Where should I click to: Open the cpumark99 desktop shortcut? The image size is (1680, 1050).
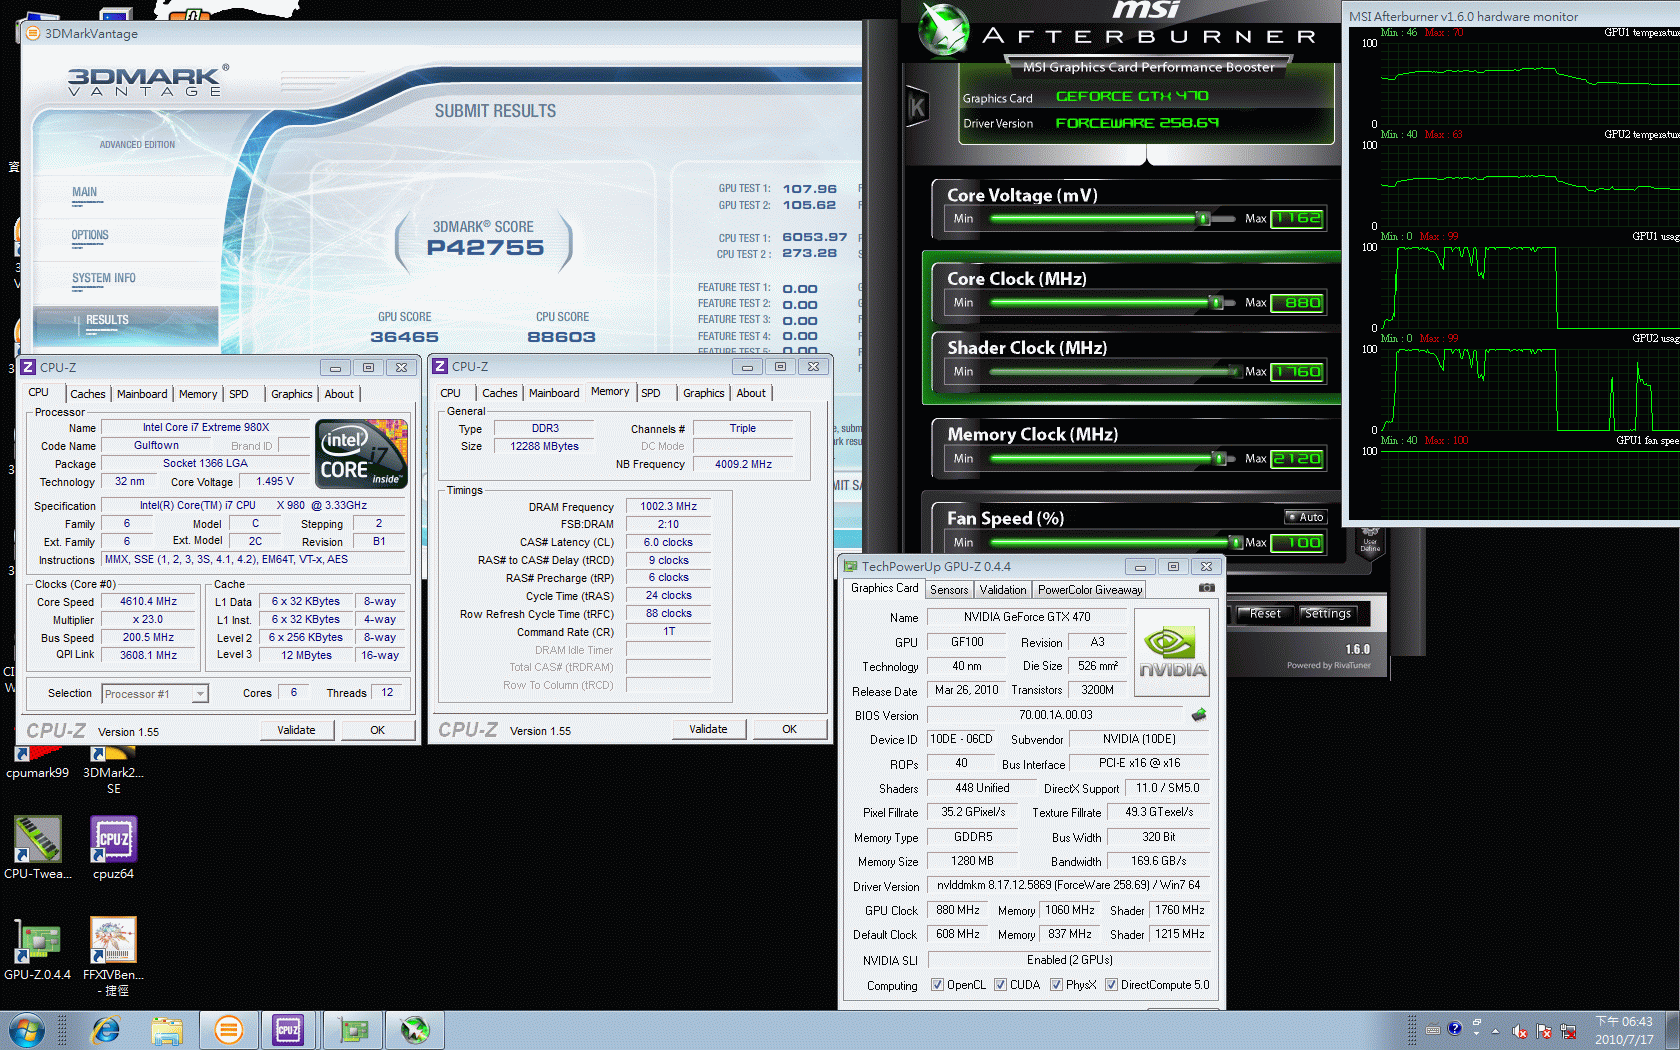point(37,760)
